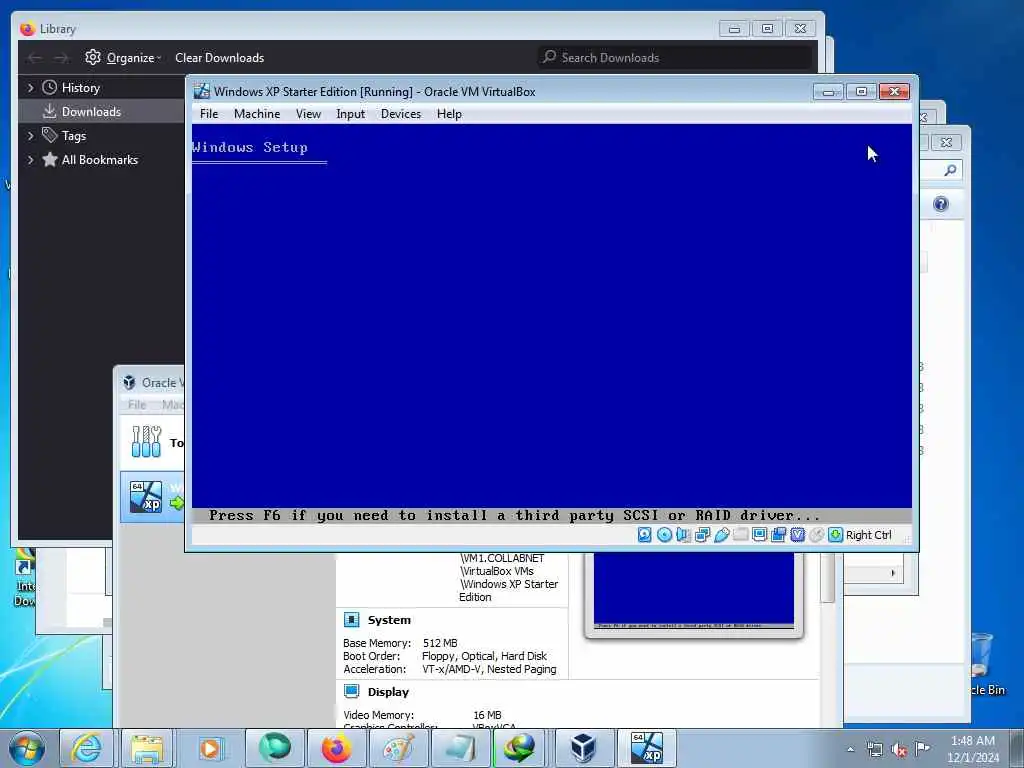Image resolution: width=1024 pixels, height=768 pixels.
Task: Select History in Library sidebar
Action: point(80,88)
